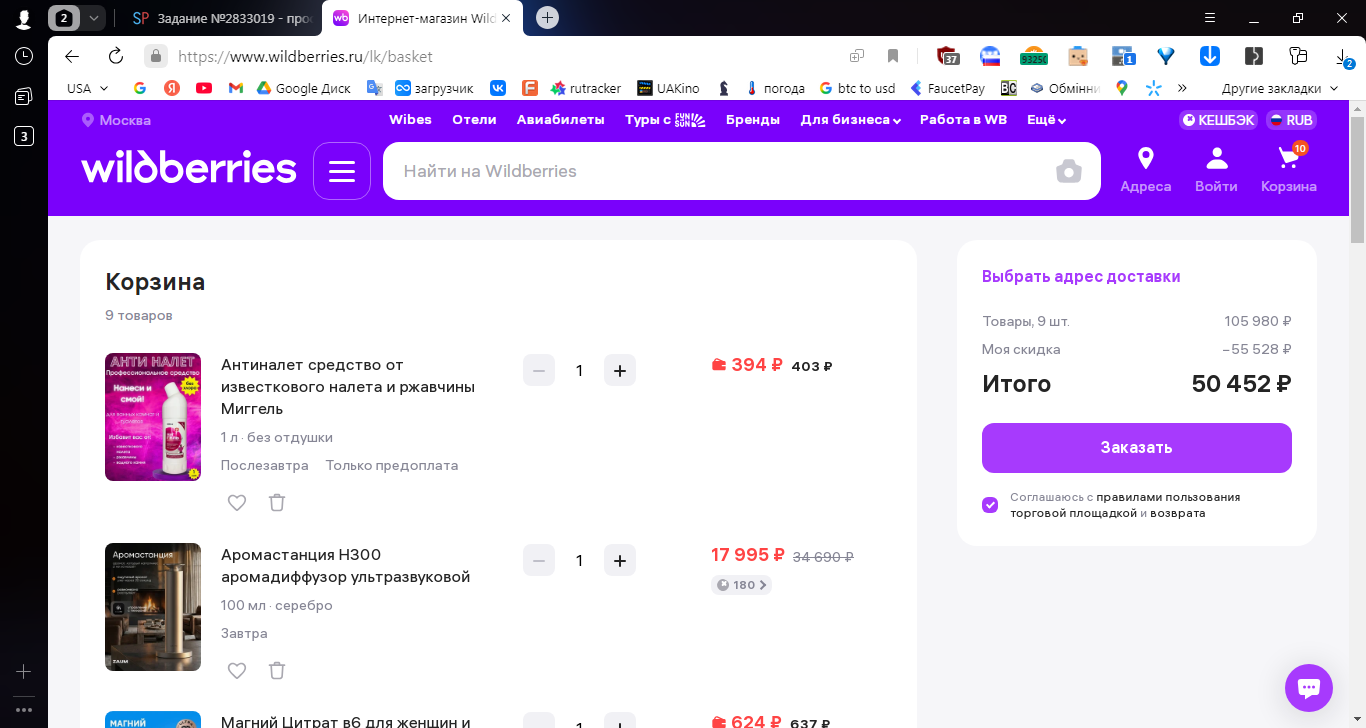Expand the Для бизнеса dropdown

(x=850, y=120)
